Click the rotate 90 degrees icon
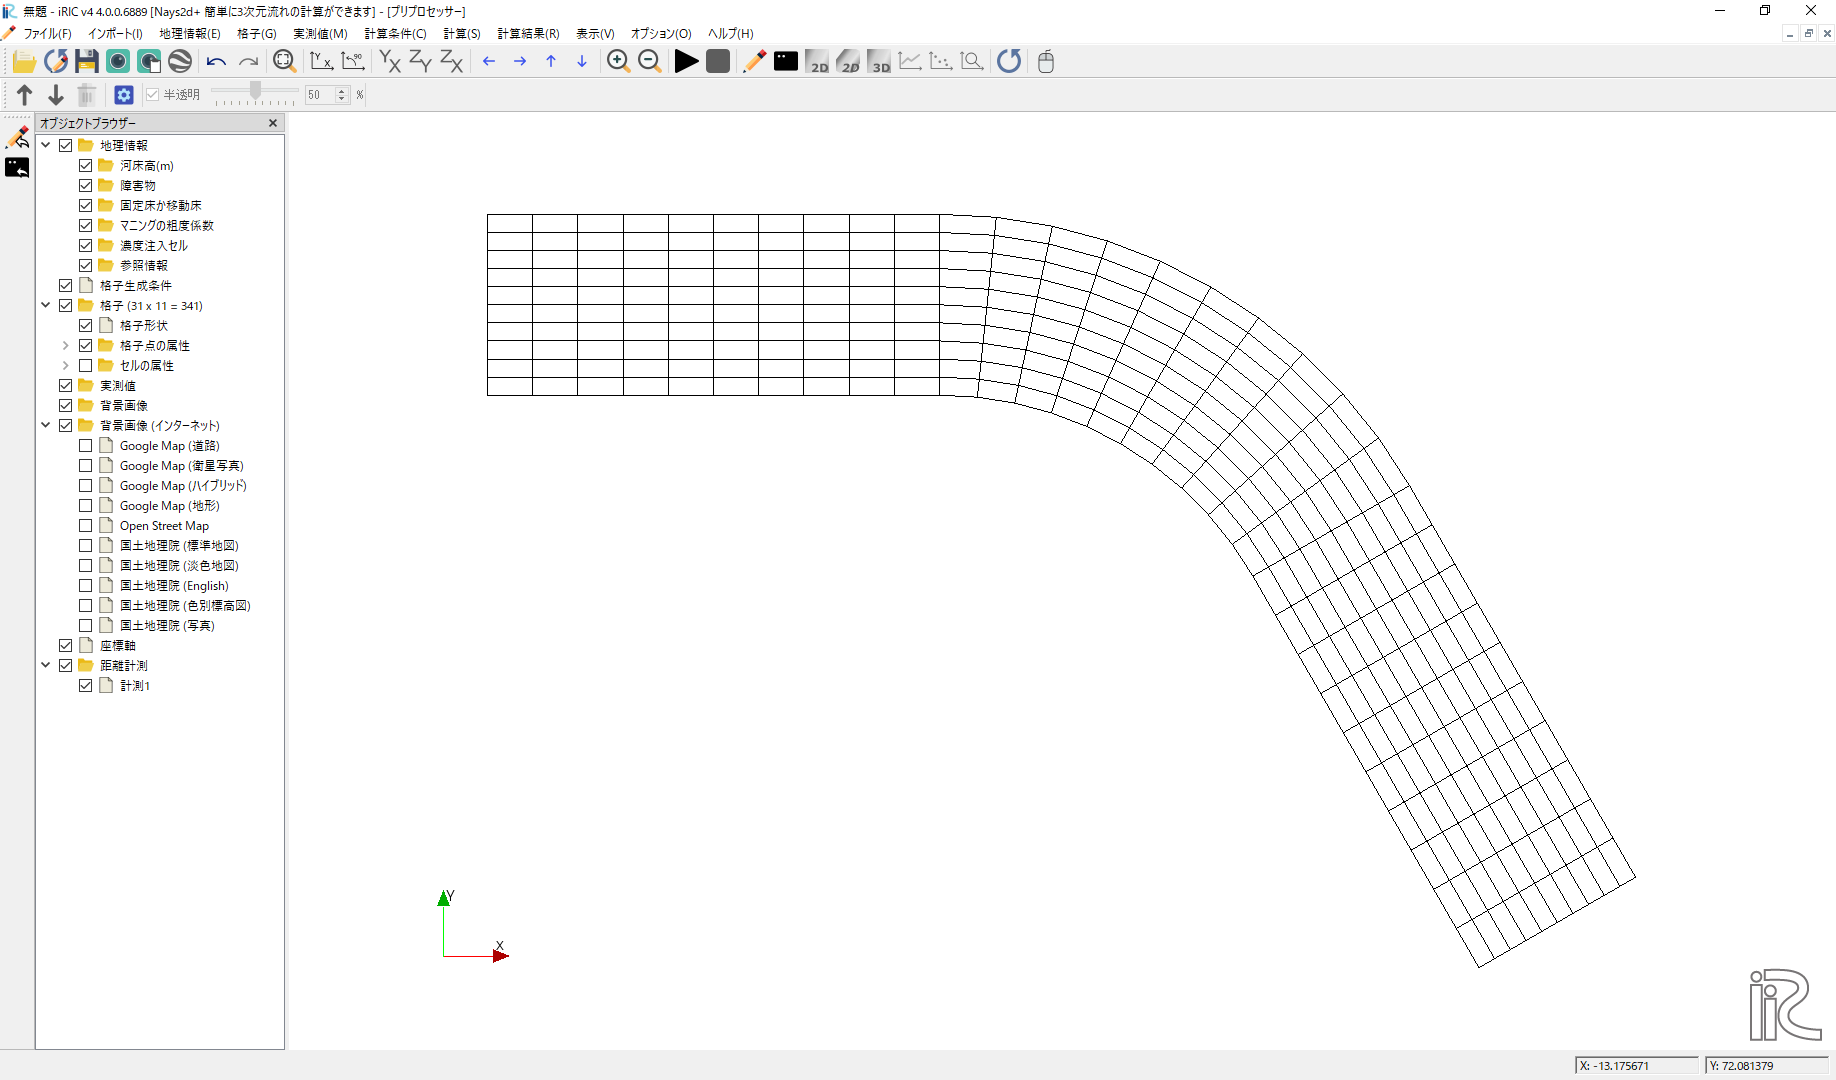This screenshot has width=1836, height=1080. point(353,62)
